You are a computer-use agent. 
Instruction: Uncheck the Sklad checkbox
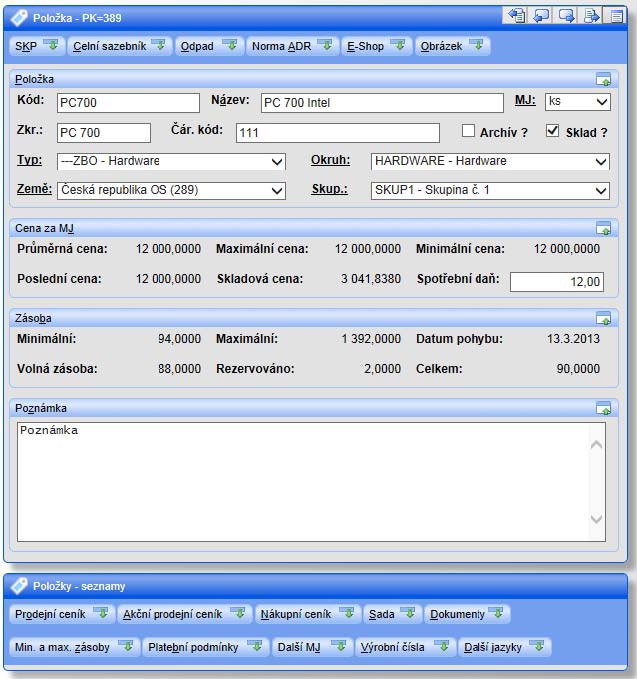(552, 131)
